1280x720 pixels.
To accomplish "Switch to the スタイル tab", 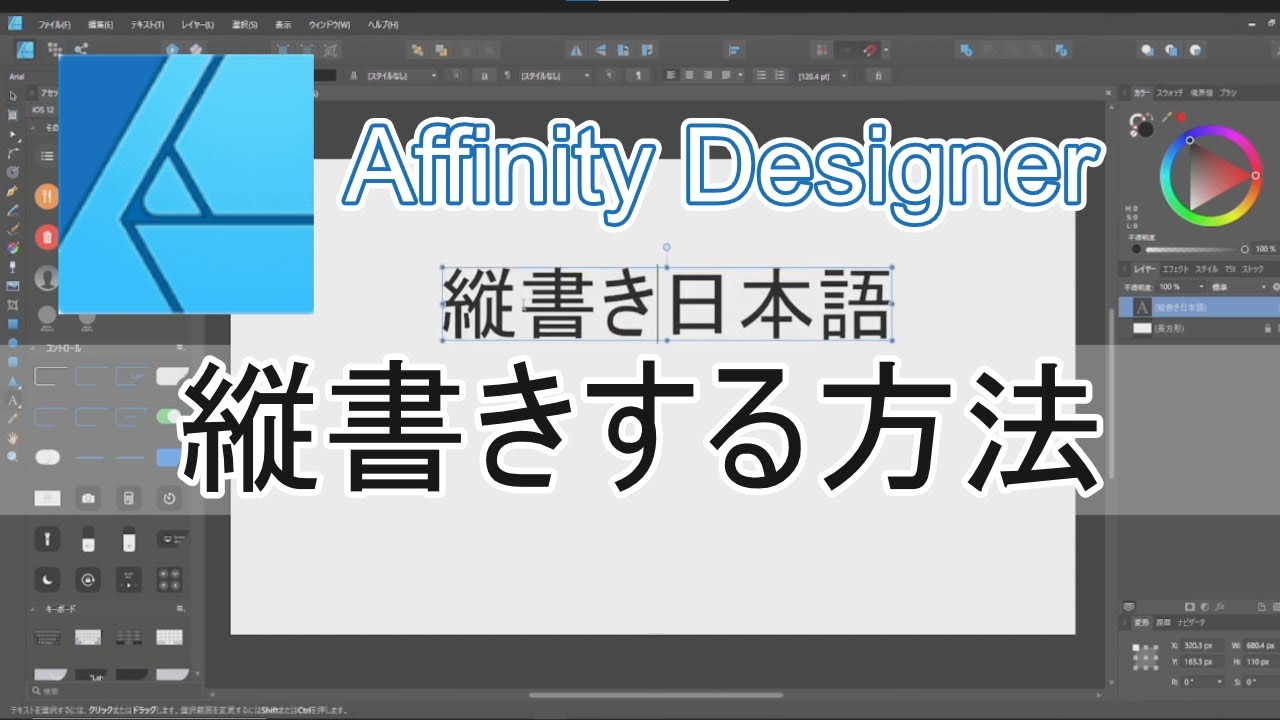I will point(1207,269).
